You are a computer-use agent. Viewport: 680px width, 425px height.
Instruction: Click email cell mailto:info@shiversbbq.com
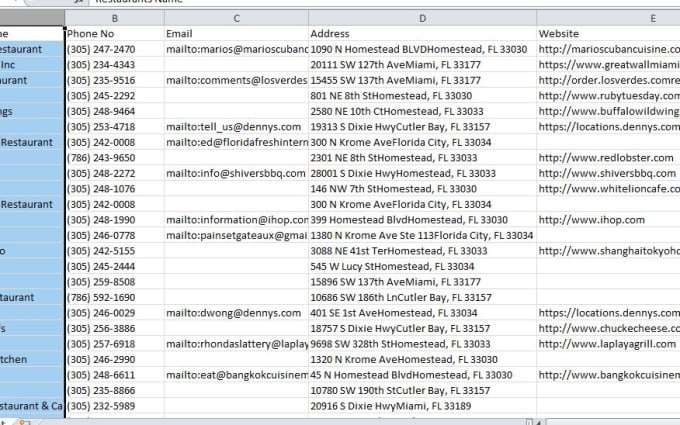(236, 173)
